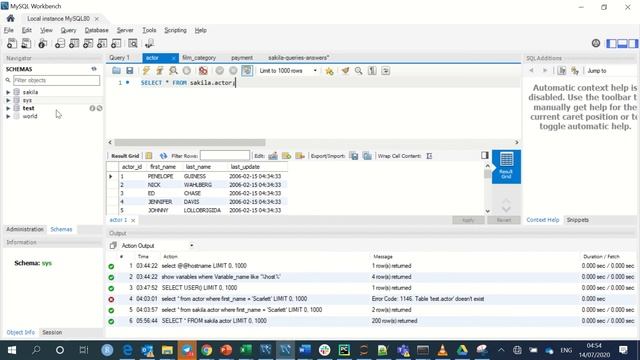Open Google Chrome from the taskbar
The height and width of the screenshot is (360, 640).
click(207, 350)
